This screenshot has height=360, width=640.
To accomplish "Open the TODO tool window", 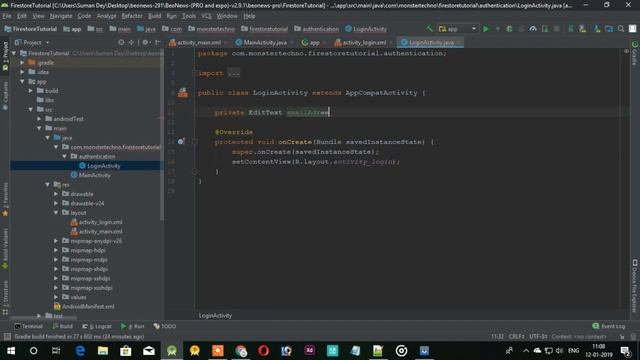I will (164, 326).
